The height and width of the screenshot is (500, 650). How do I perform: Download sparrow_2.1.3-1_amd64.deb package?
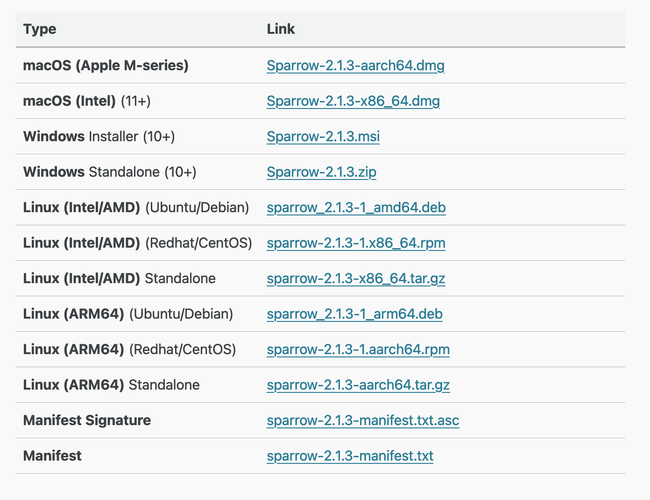tap(355, 208)
